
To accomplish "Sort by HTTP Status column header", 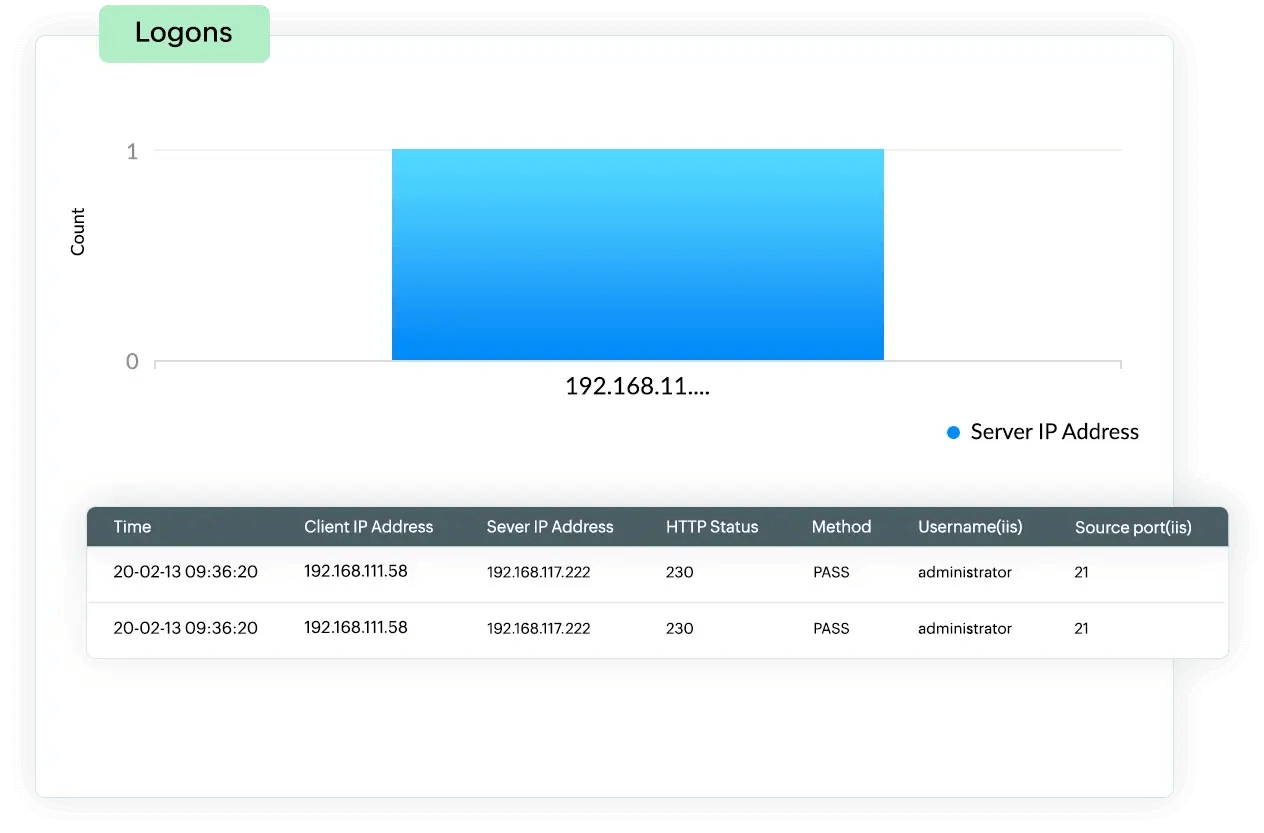I will coord(712,527).
